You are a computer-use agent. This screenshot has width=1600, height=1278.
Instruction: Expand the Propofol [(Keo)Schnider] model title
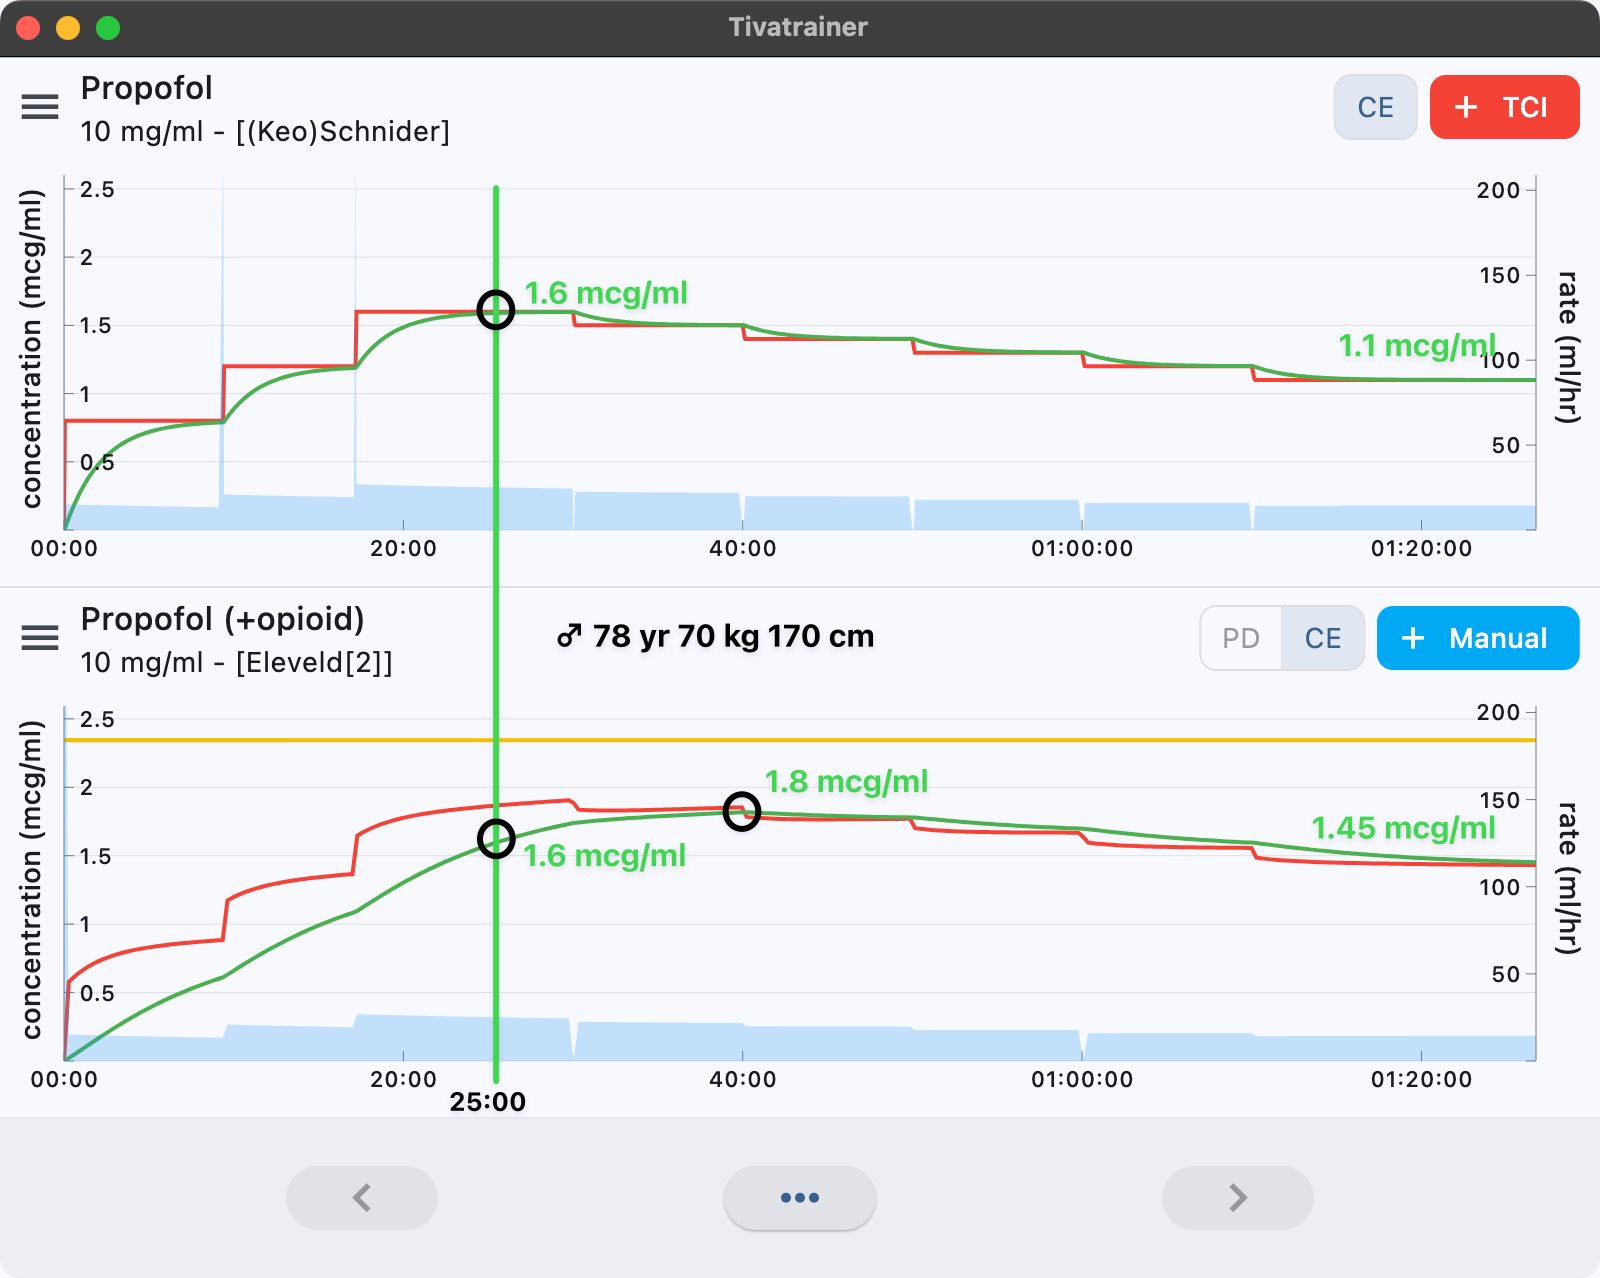tap(264, 108)
